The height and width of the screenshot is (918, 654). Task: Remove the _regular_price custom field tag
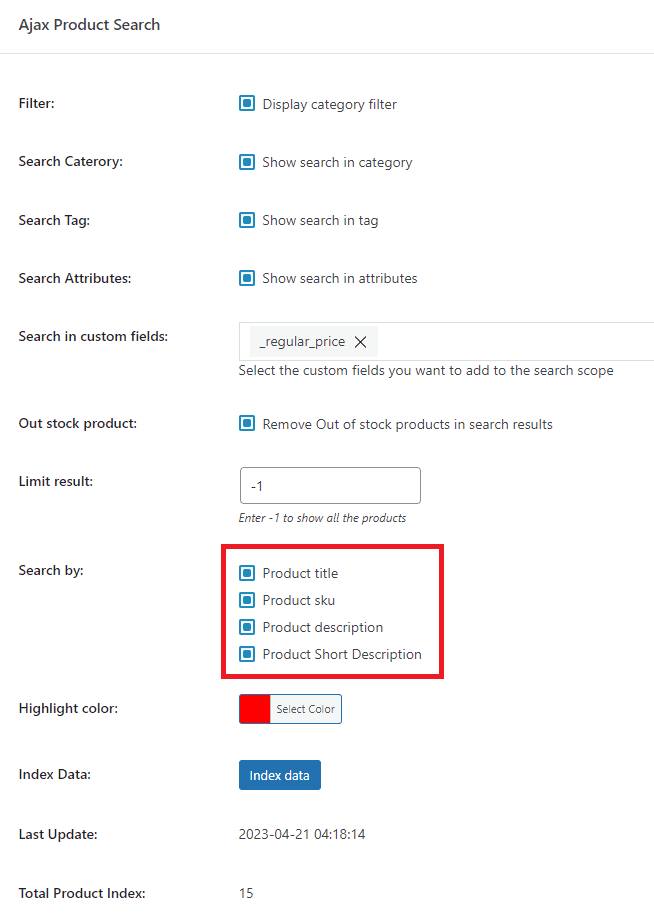tap(360, 342)
